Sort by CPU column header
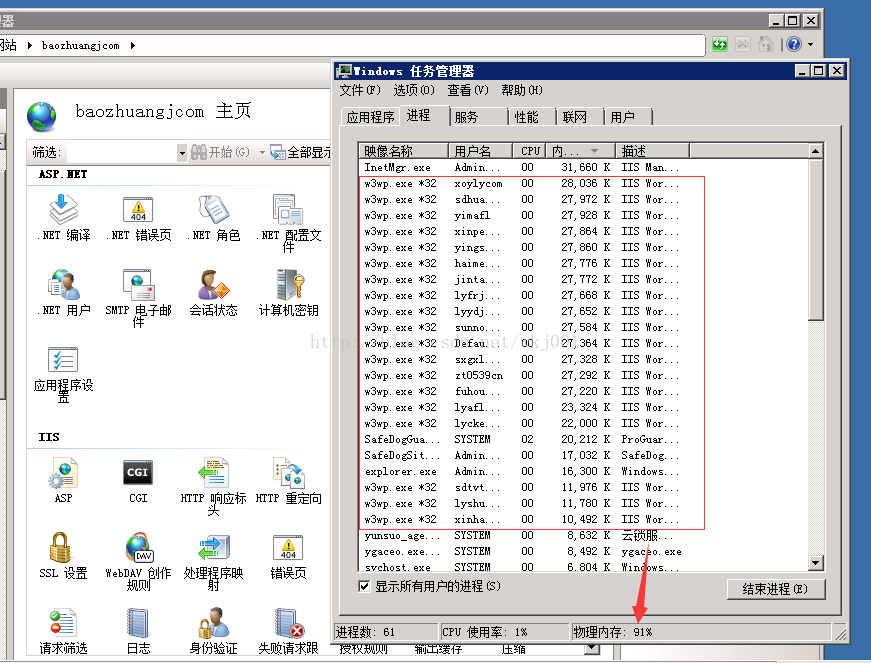The width and height of the screenshot is (871, 663). point(529,151)
